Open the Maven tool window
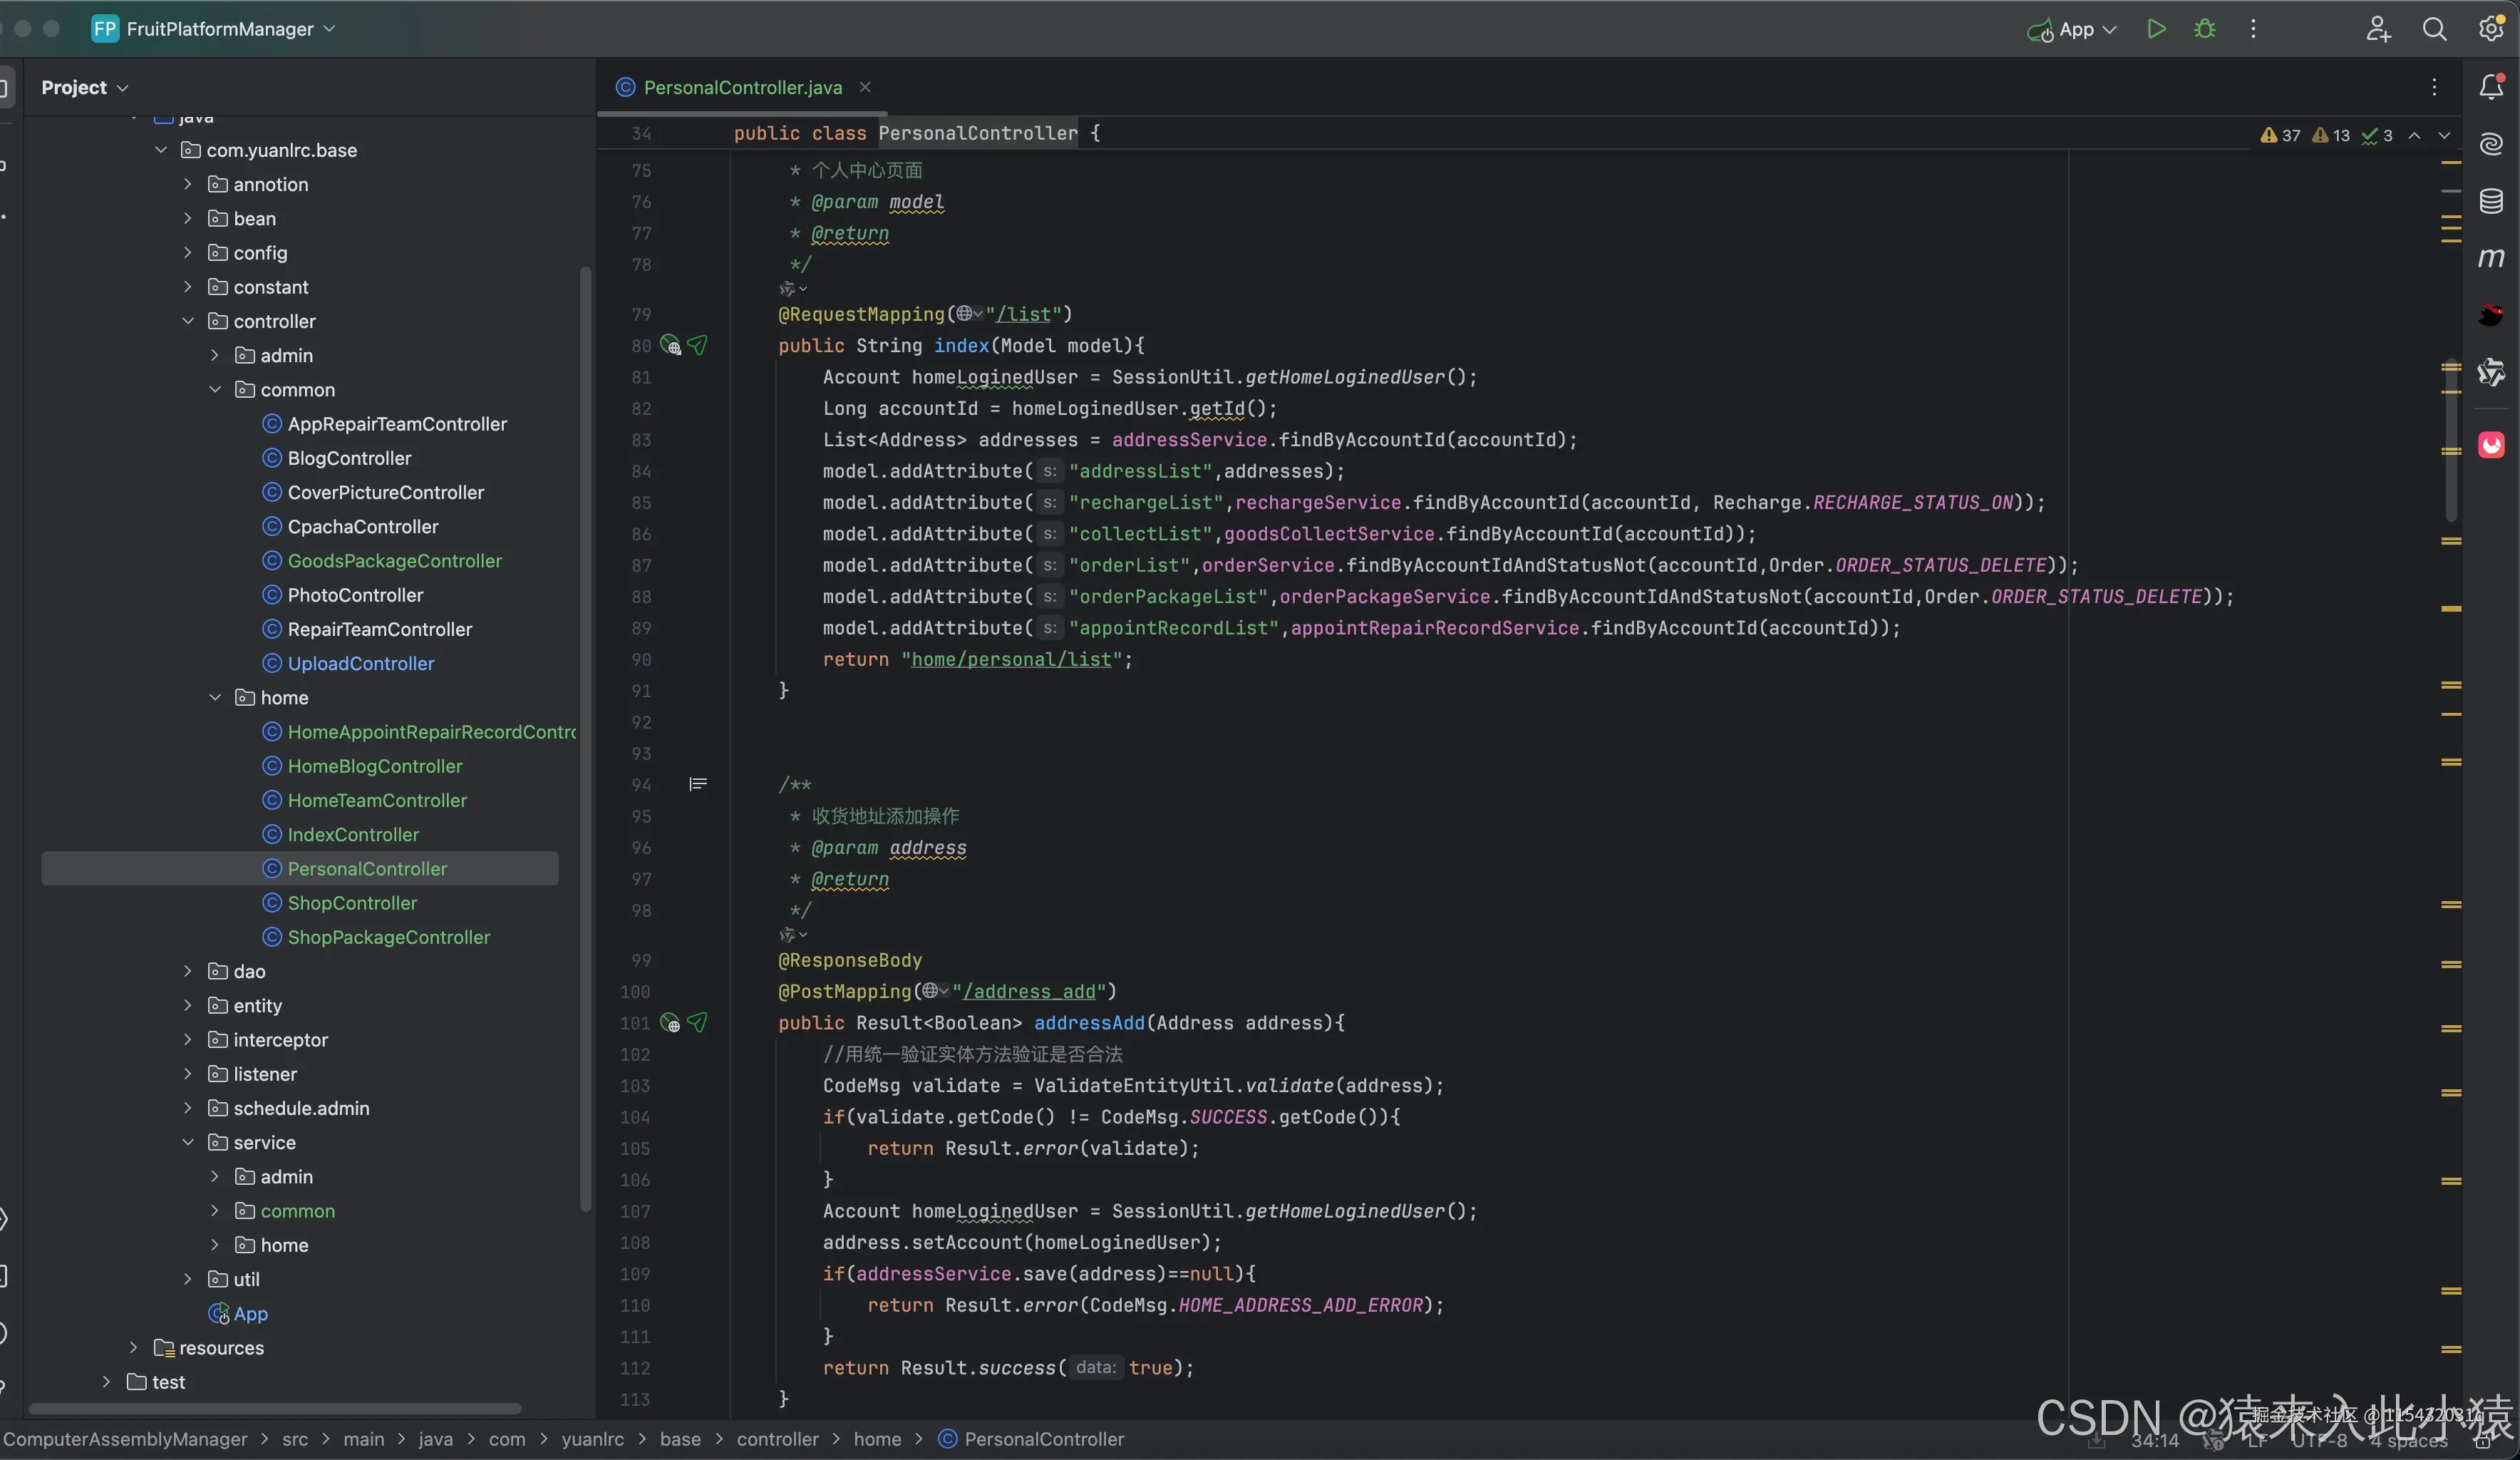 pyautogui.click(x=2491, y=258)
